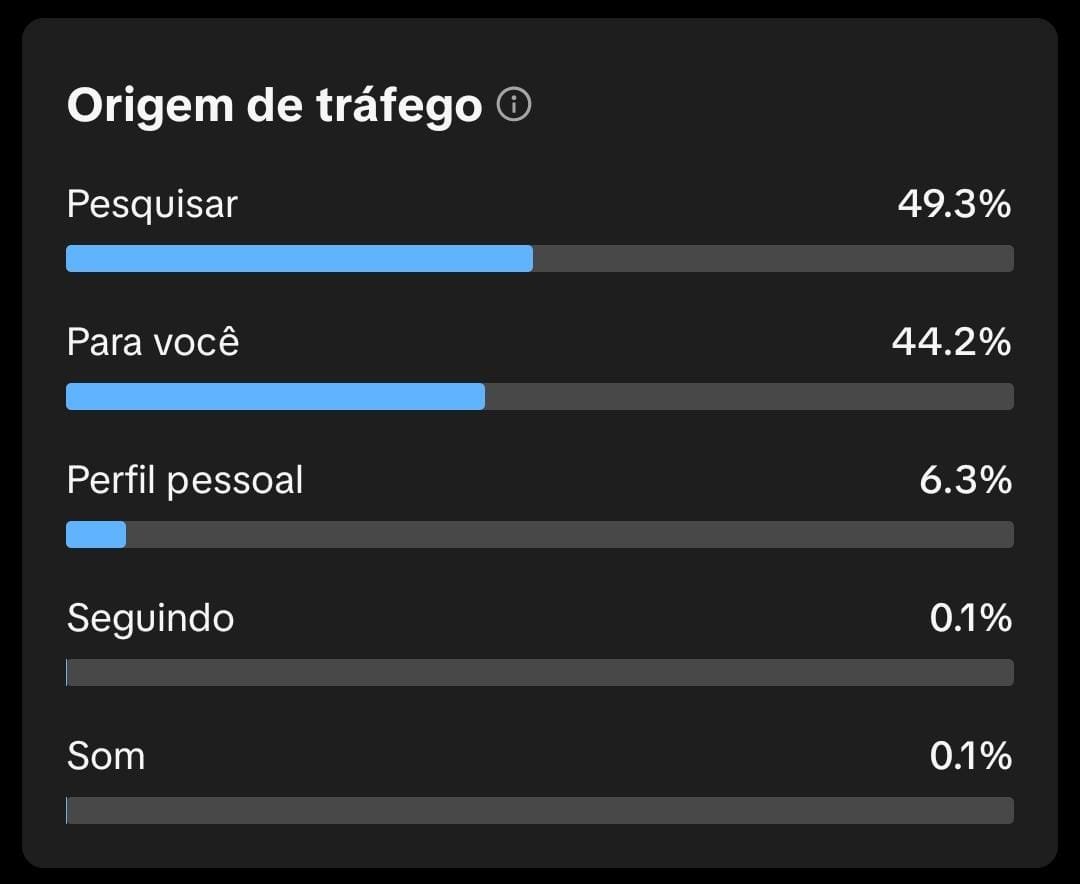The image size is (1080, 884).
Task: Click gray unfilled part of Pesquisar bar
Action: point(773,259)
